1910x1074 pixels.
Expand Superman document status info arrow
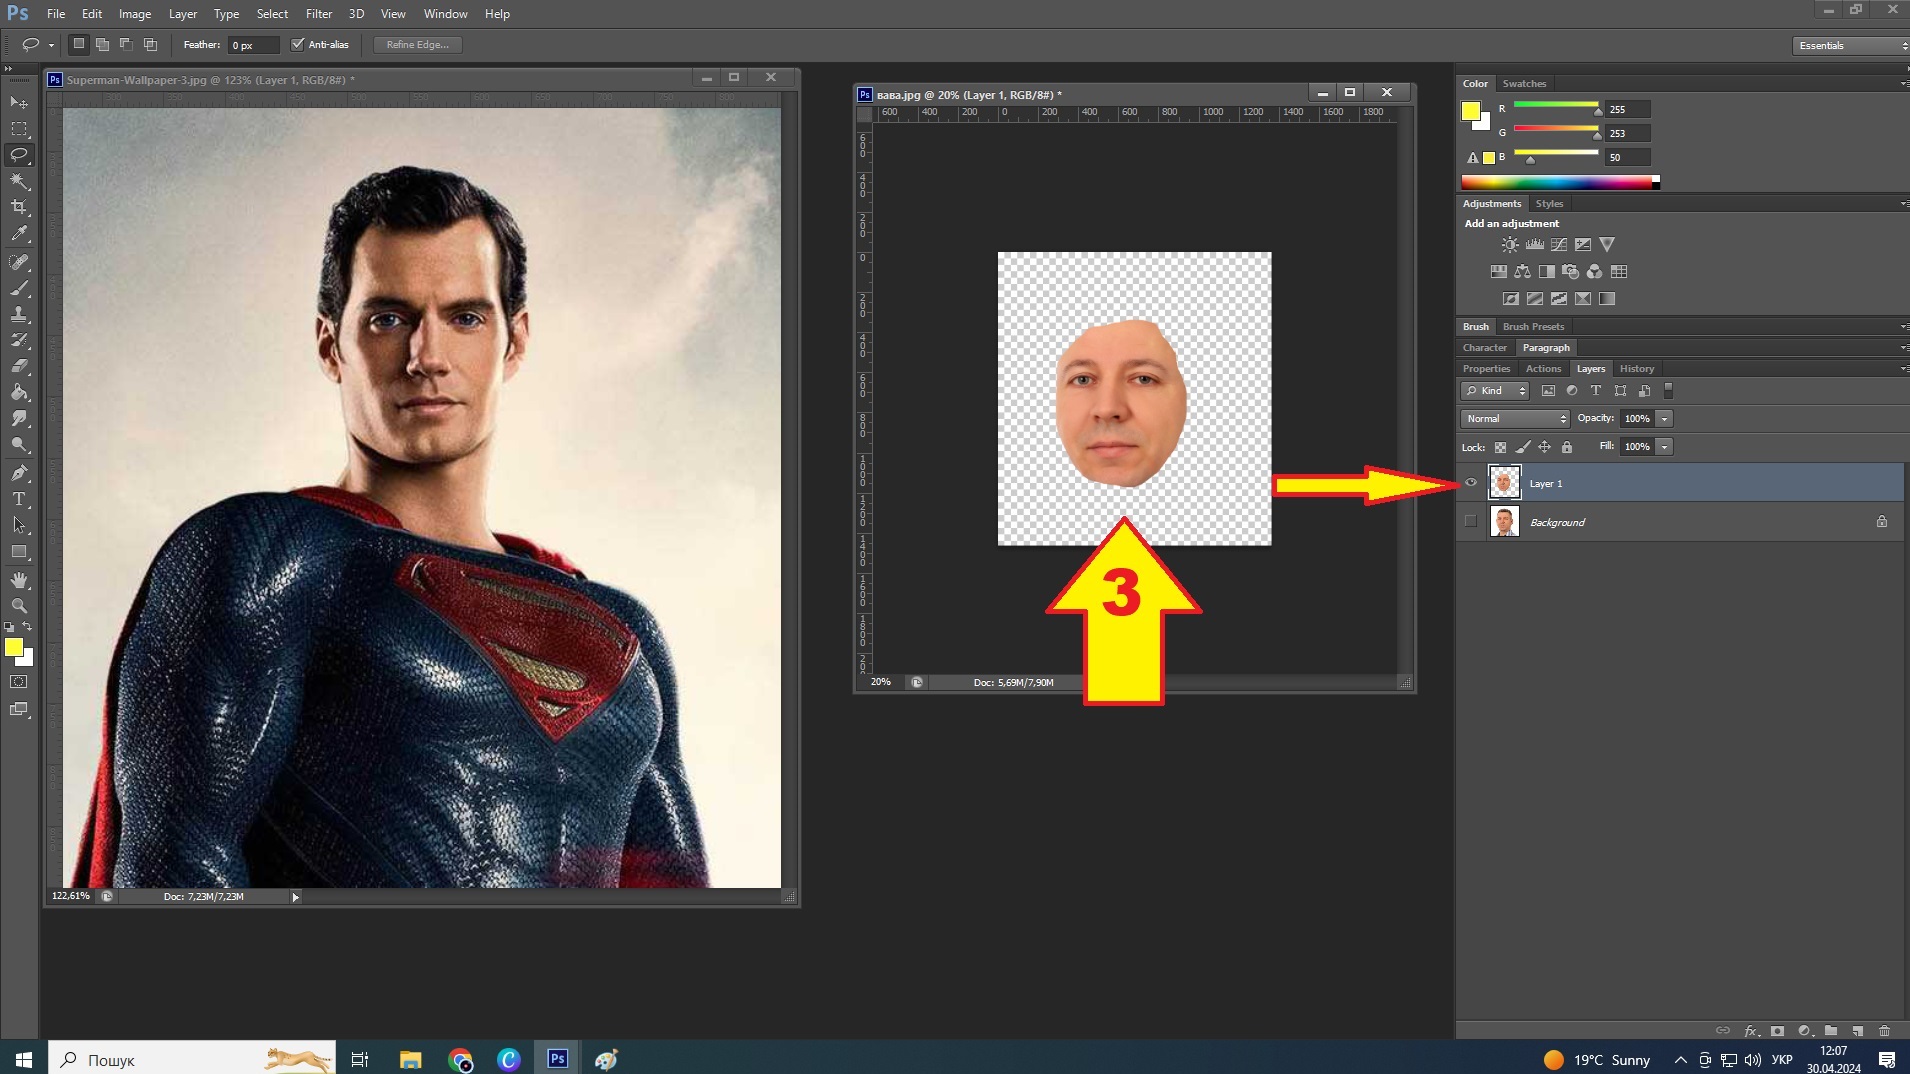coord(295,897)
